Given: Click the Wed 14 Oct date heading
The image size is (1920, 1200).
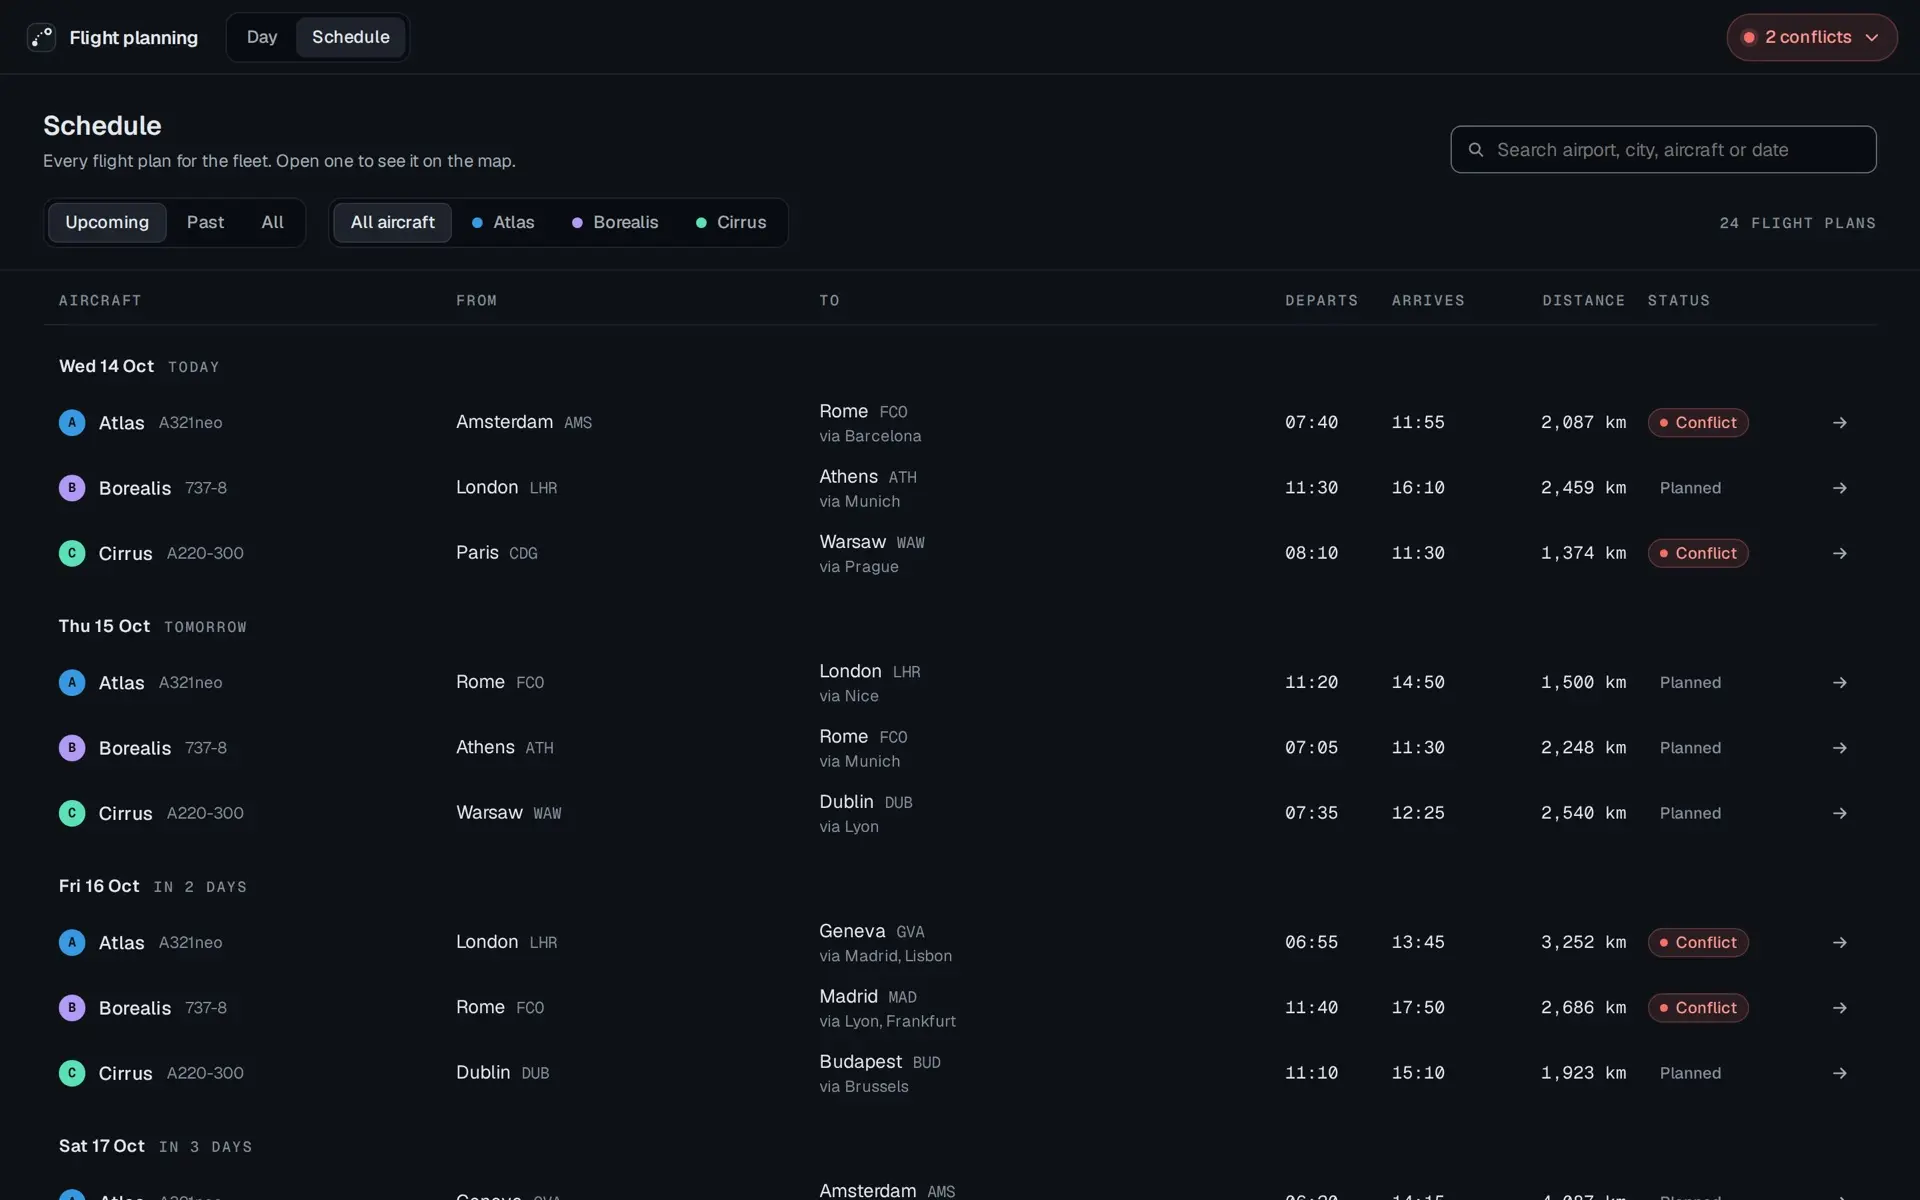Looking at the screenshot, I should [x=106, y=366].
